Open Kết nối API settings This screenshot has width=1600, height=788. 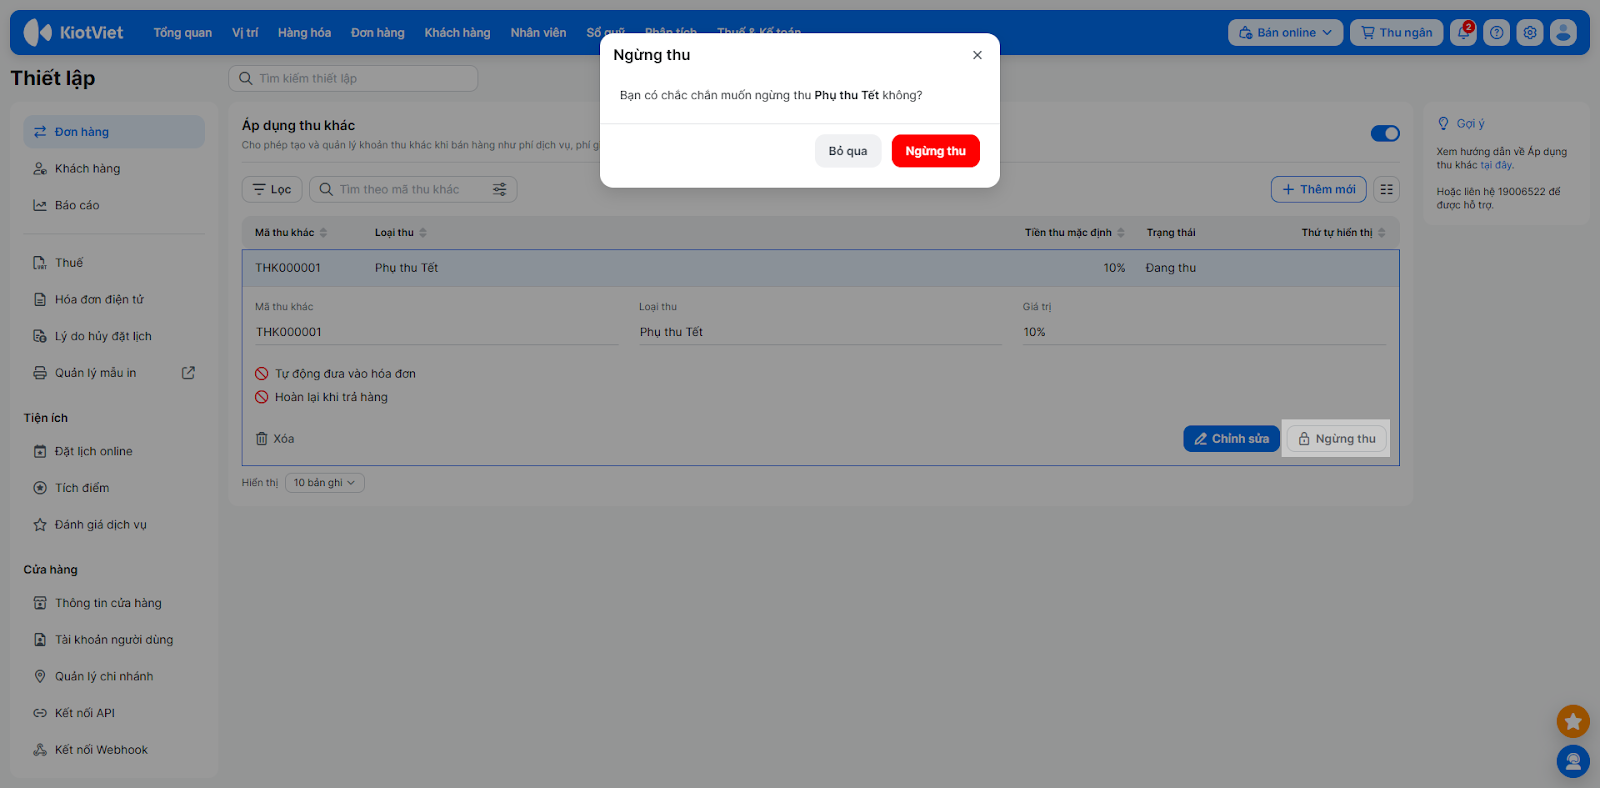(114, 713)
